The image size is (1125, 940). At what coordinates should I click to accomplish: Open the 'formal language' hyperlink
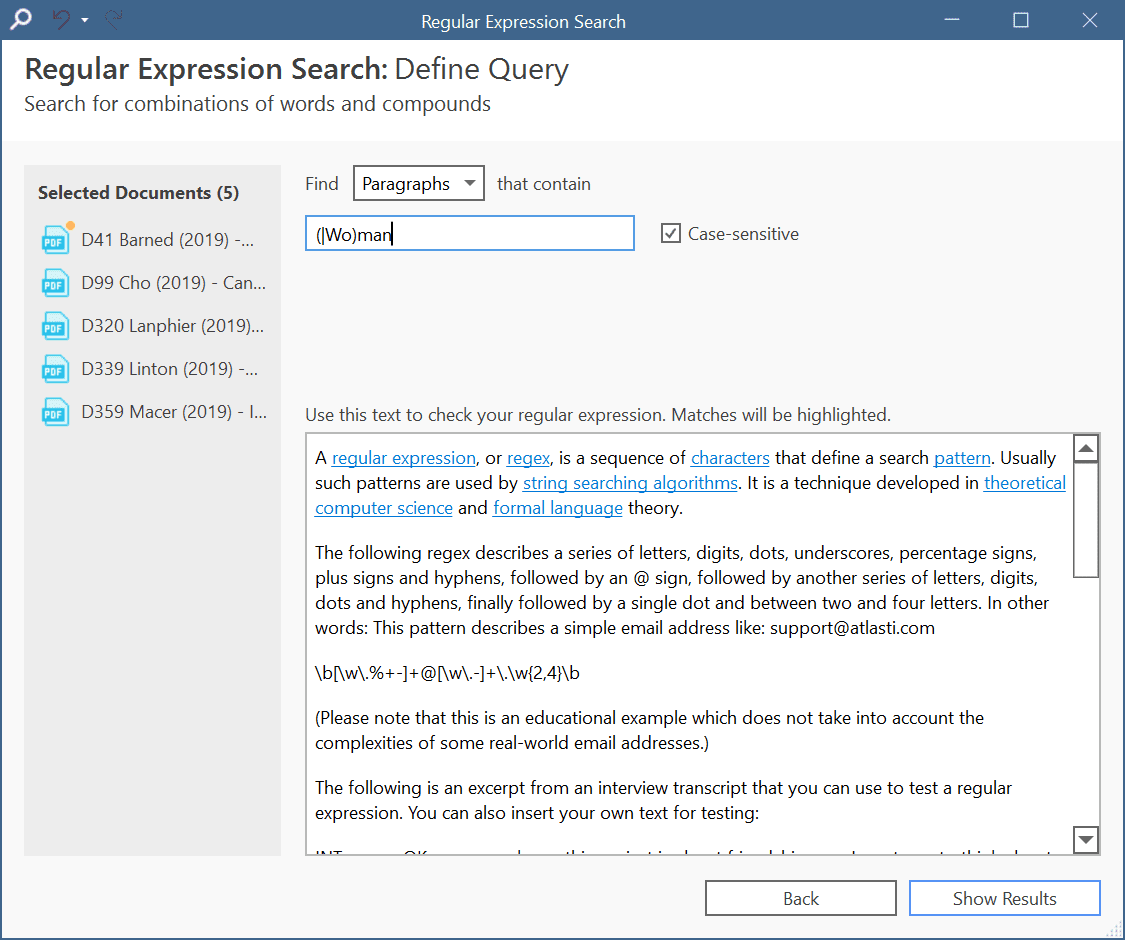click(557, 508)
